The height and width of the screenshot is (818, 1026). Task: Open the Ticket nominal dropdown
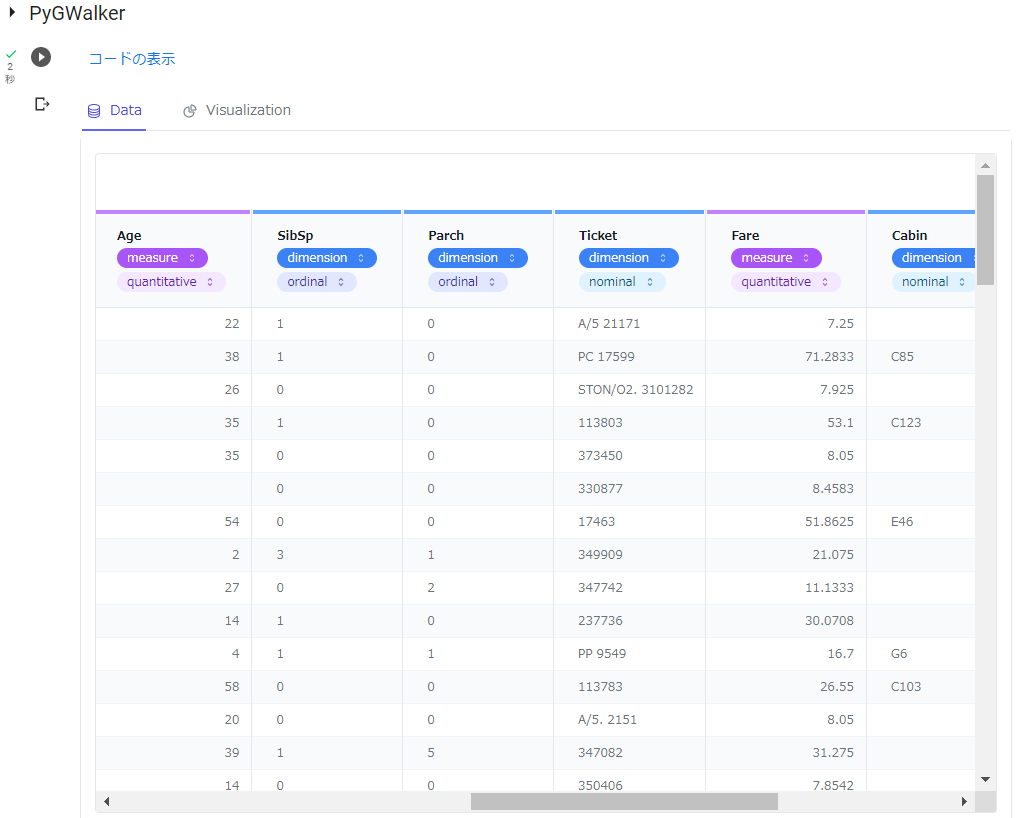(621, 282)
